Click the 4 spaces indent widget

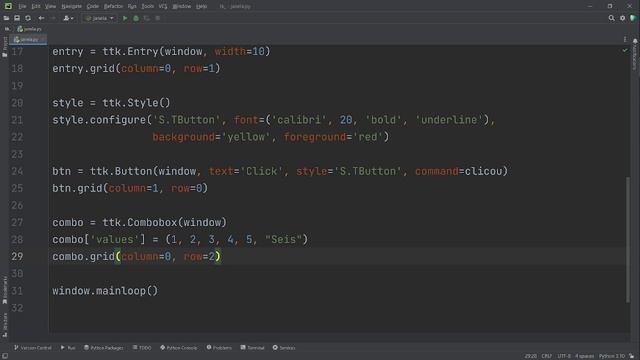pos(584,356)
